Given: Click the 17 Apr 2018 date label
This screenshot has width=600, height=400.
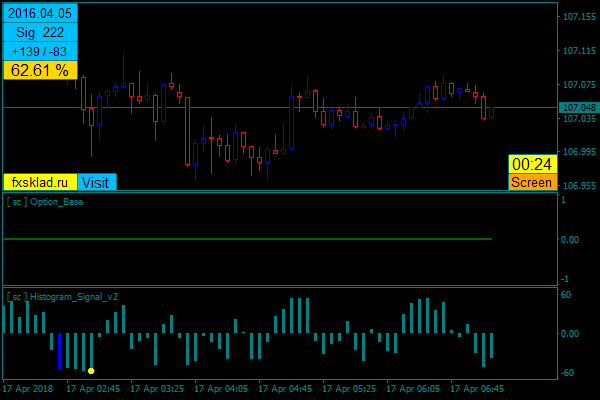Looking at the screenshot, I should tap(28, 389).
